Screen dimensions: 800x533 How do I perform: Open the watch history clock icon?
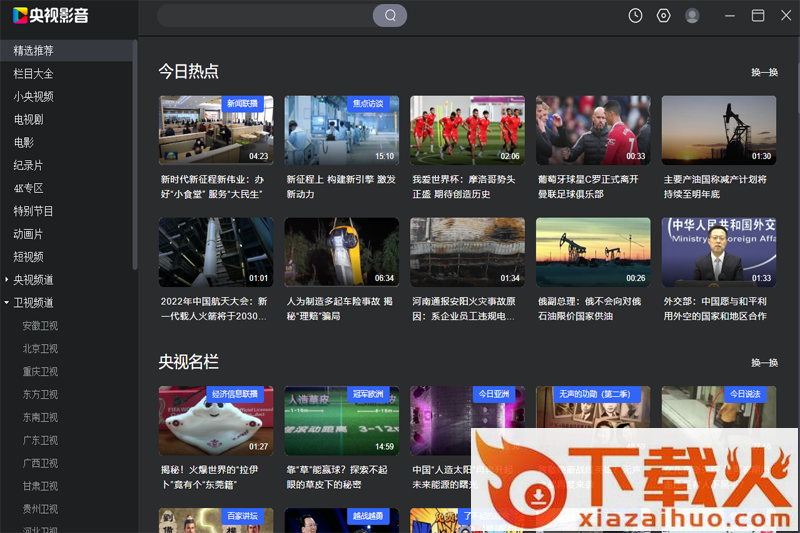tap(635, 16)
